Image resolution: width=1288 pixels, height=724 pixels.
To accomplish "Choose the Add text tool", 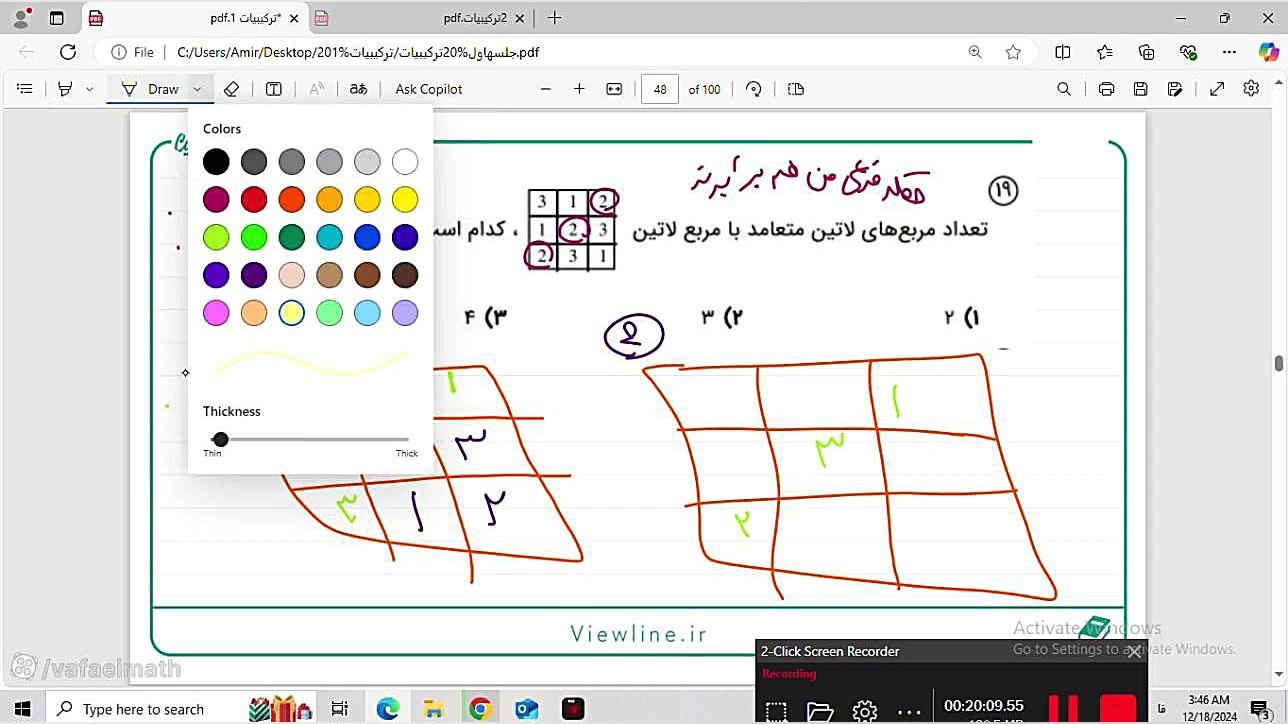I will [273, 89].
